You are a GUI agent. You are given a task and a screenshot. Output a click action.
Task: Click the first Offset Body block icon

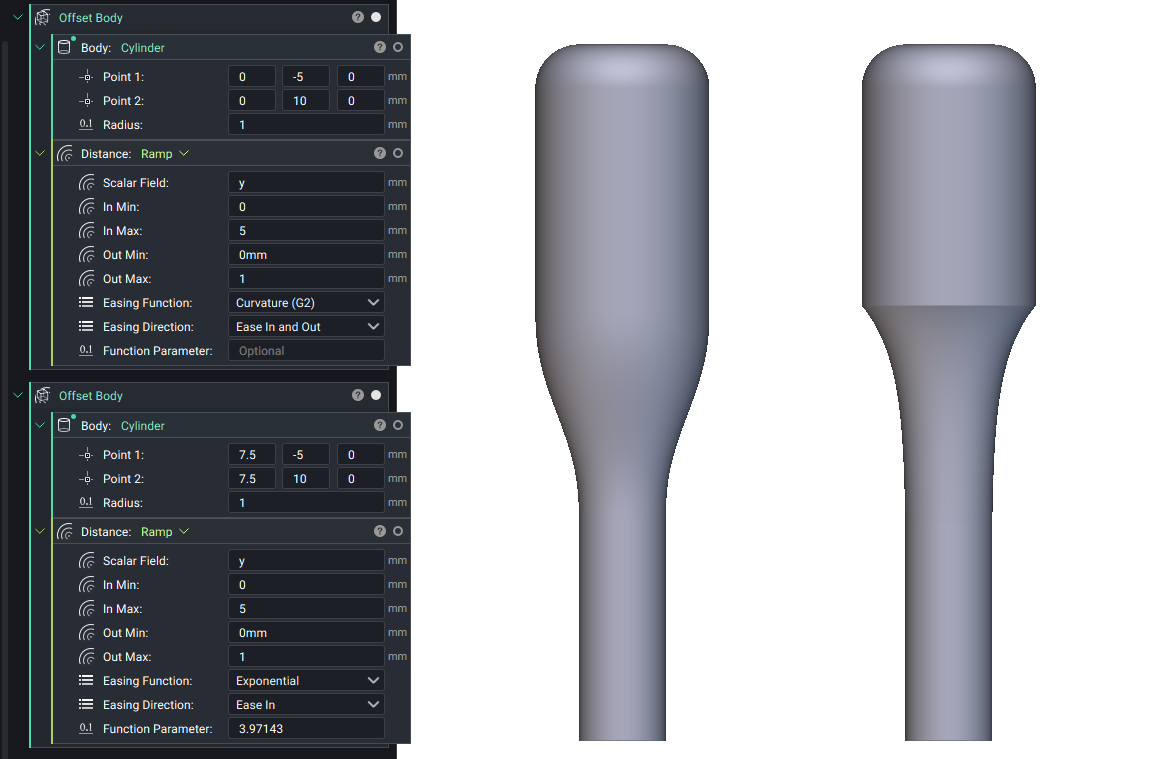[43, 17]
